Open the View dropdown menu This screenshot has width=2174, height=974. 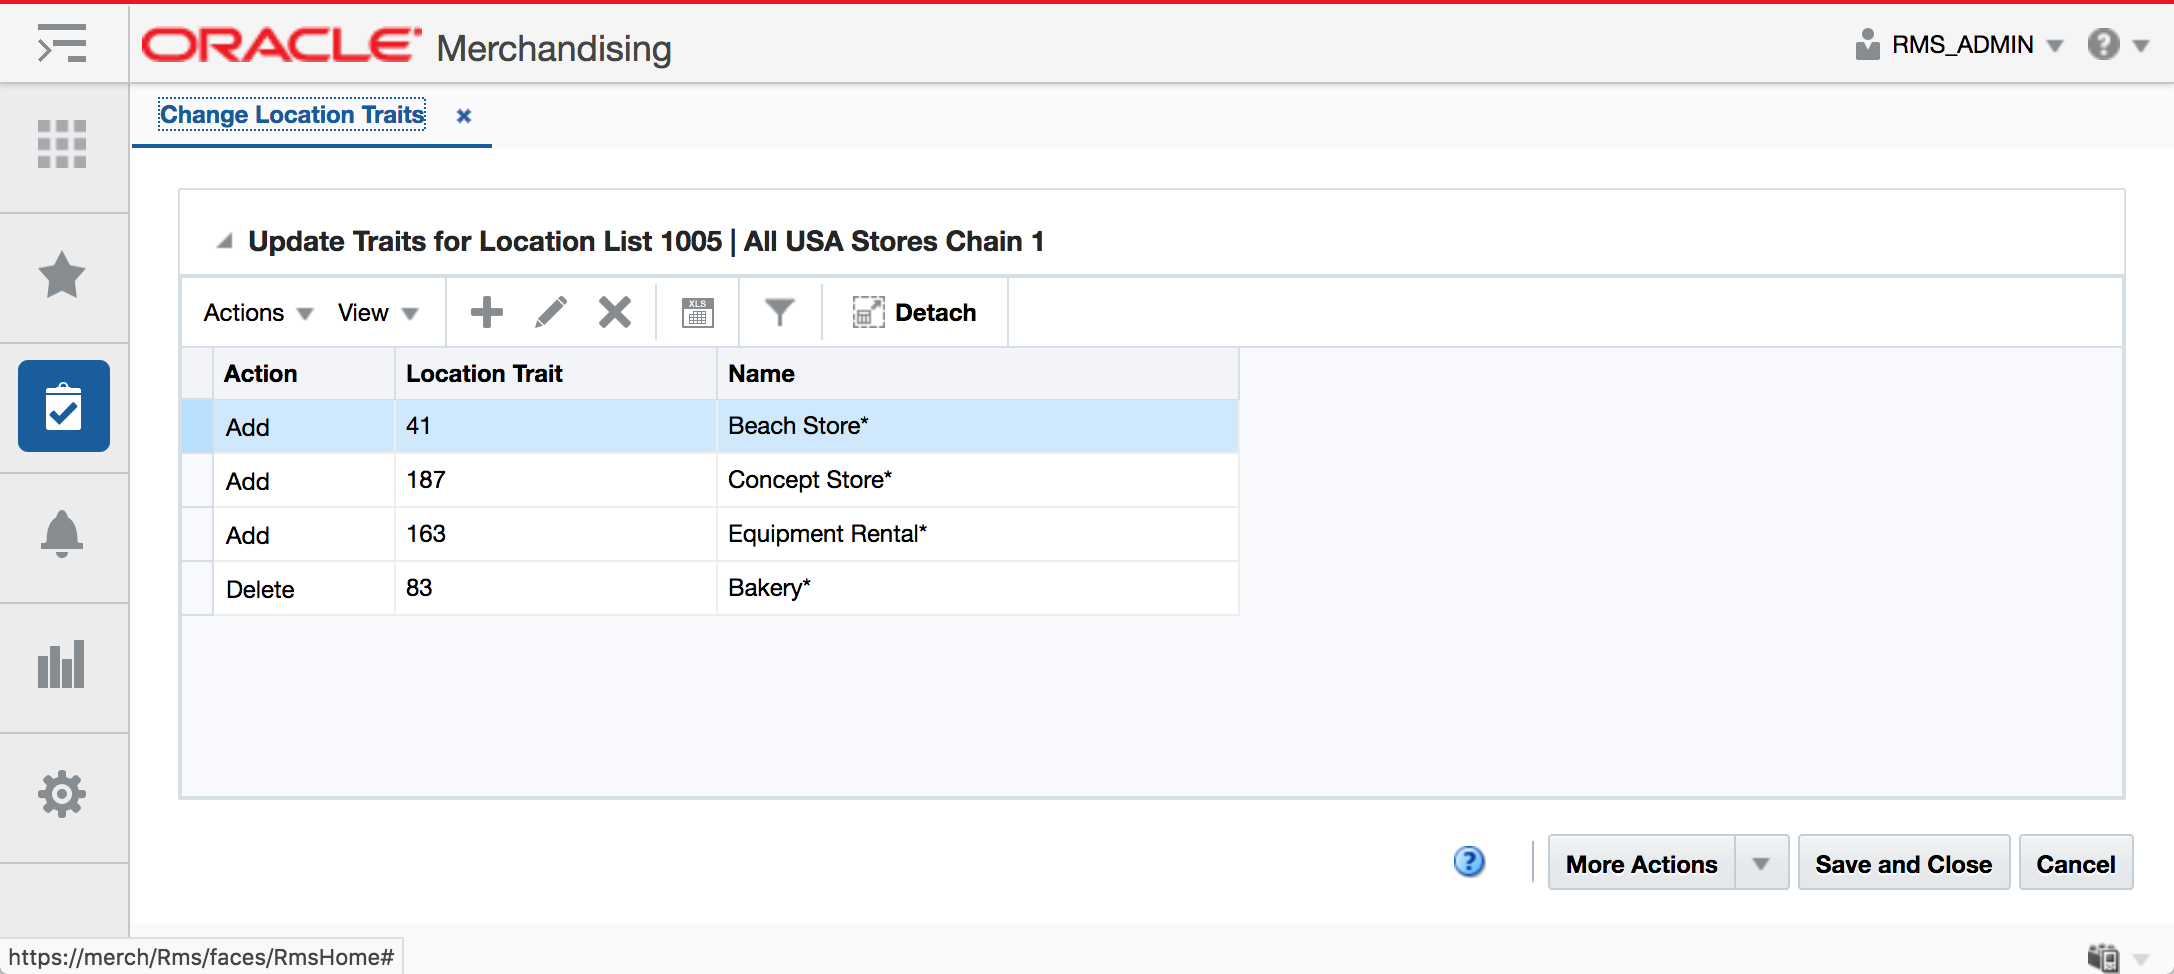374,312
